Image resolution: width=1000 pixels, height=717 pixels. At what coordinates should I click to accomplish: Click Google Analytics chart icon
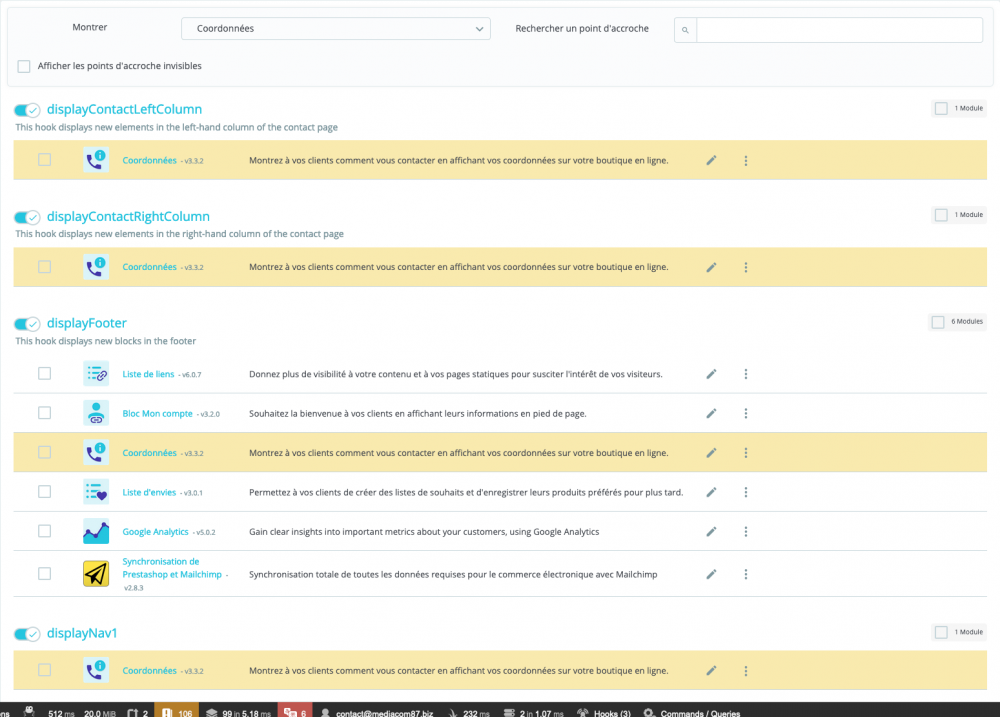coord(96,531)
